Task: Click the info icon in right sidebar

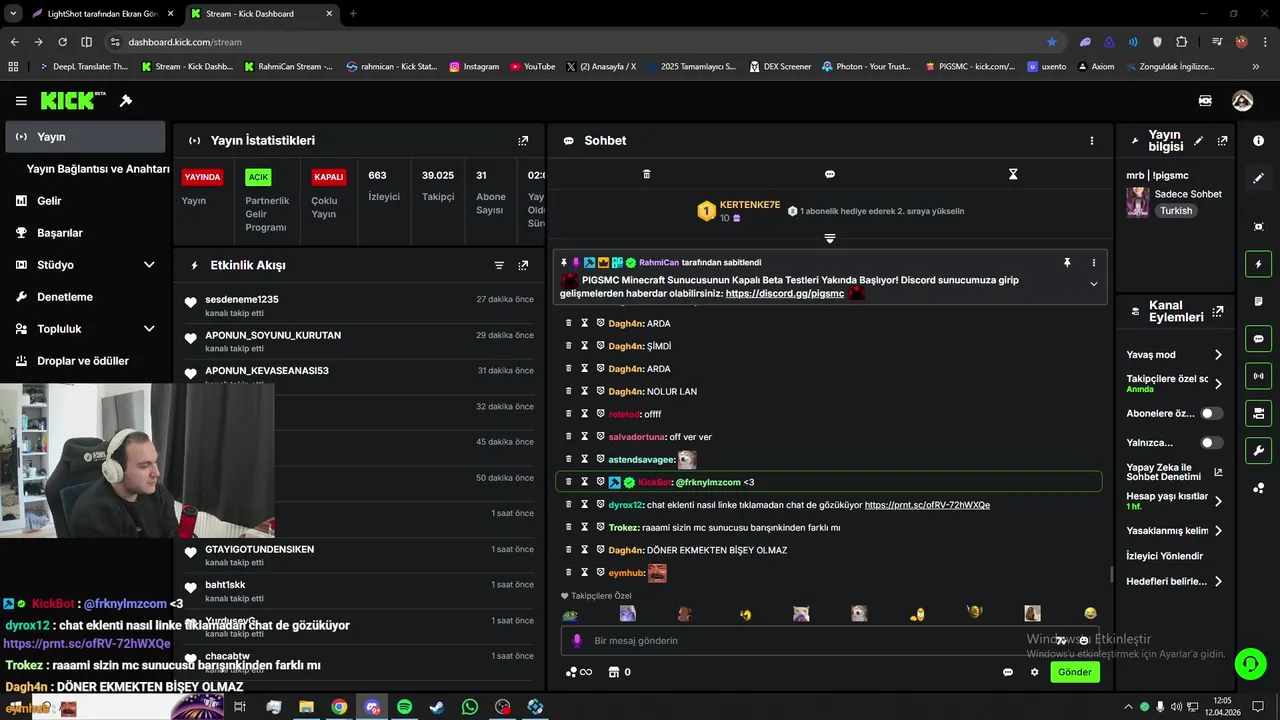Action: pos(1258,141)
